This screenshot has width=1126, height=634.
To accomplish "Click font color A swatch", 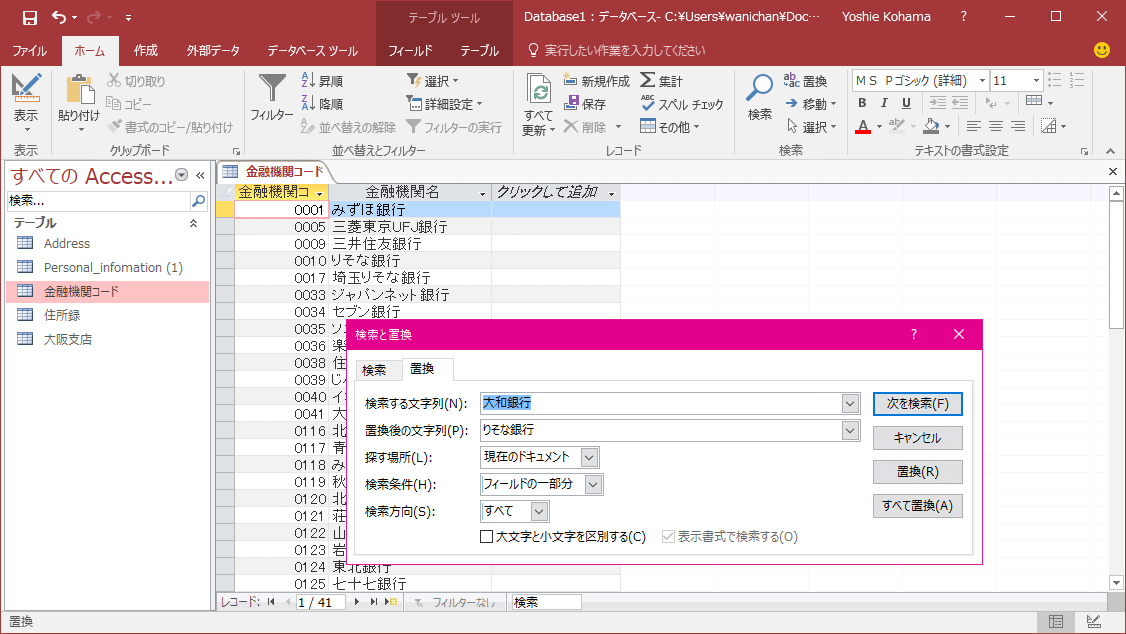I will coord(863,126).
